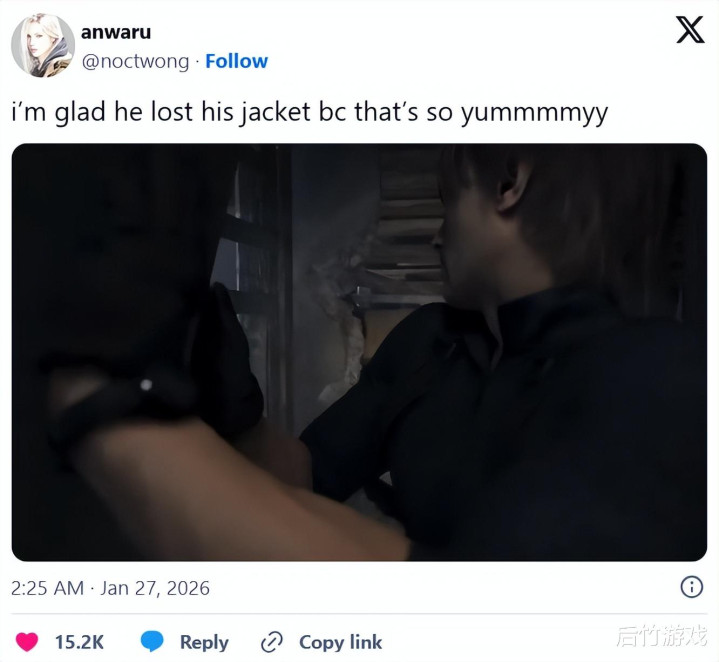Open the 2:25 AM Jan 27, 2026 timestamp

click(110, 588)
